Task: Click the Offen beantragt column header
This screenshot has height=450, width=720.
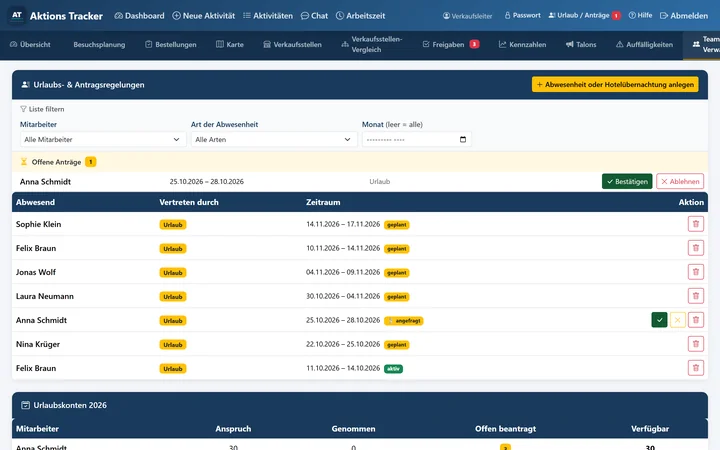Action: point(505,428)
